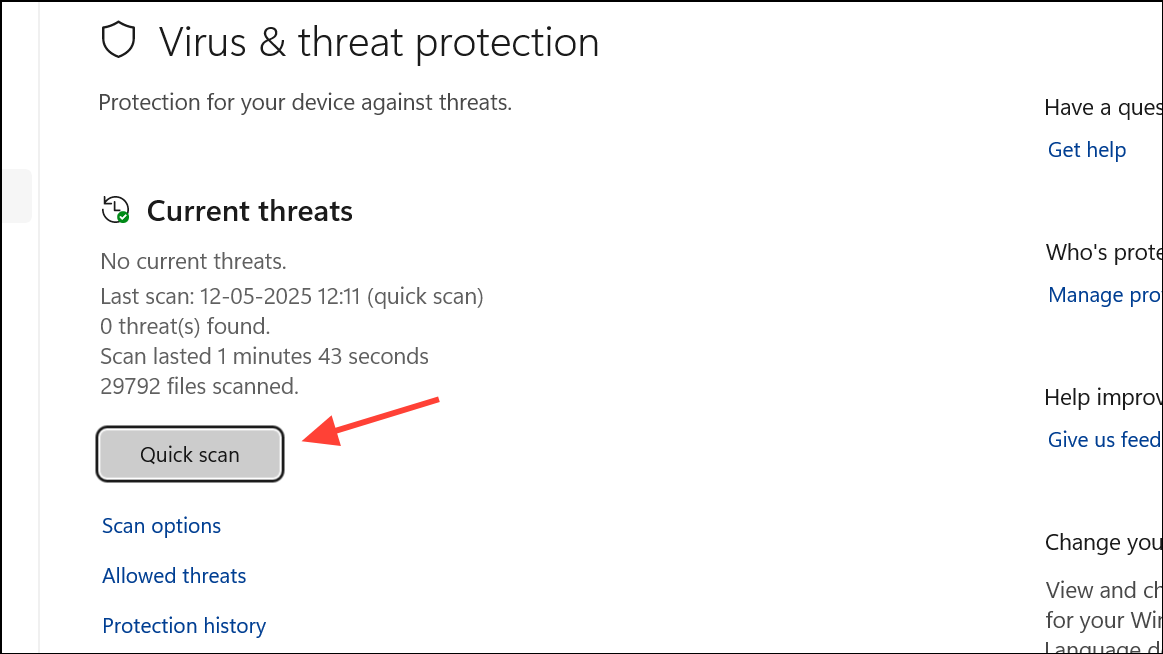This screenshot has height=654, width=1163.
Task: Click the Manage providers link
Action: pyautogui.click(x=1105, y=295)
